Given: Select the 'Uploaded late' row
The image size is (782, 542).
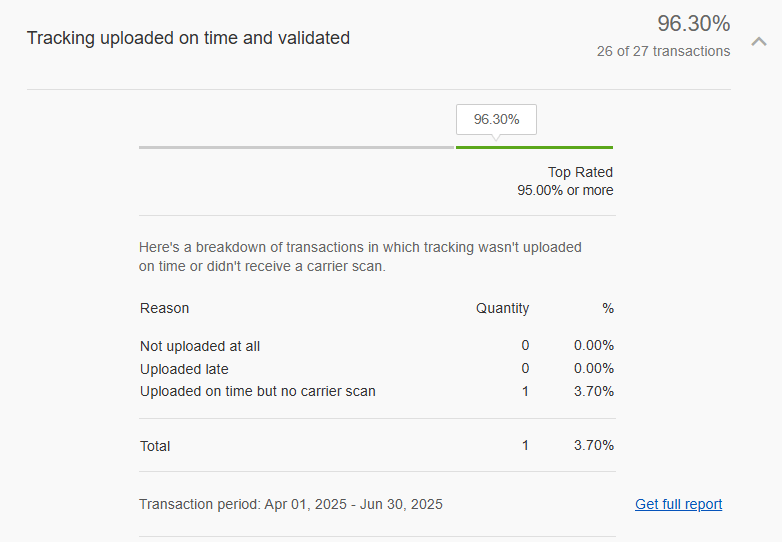Looking at the screenshot, I should coord(184,369).
